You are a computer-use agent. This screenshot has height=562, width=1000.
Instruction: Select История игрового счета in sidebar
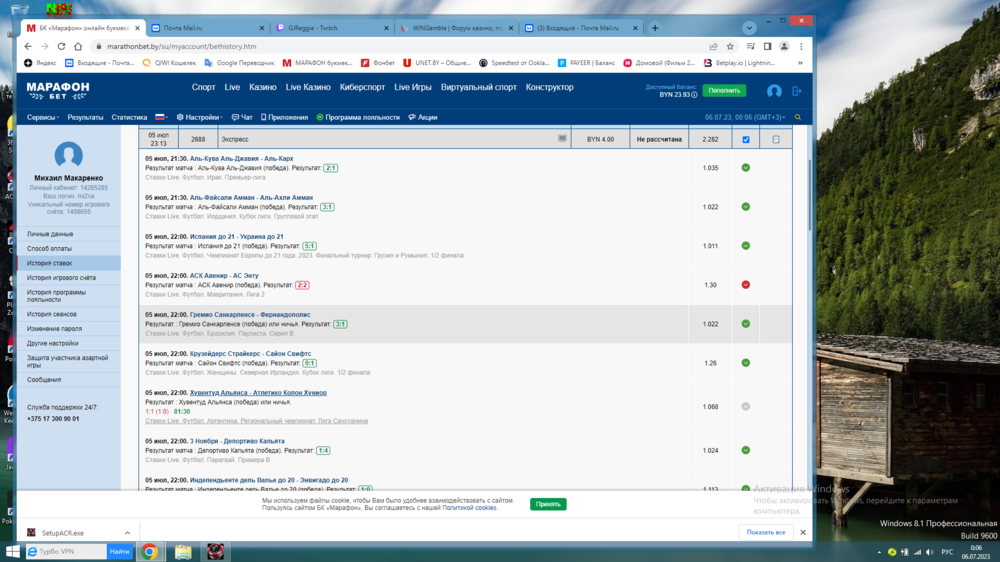[x=61, y=277]
